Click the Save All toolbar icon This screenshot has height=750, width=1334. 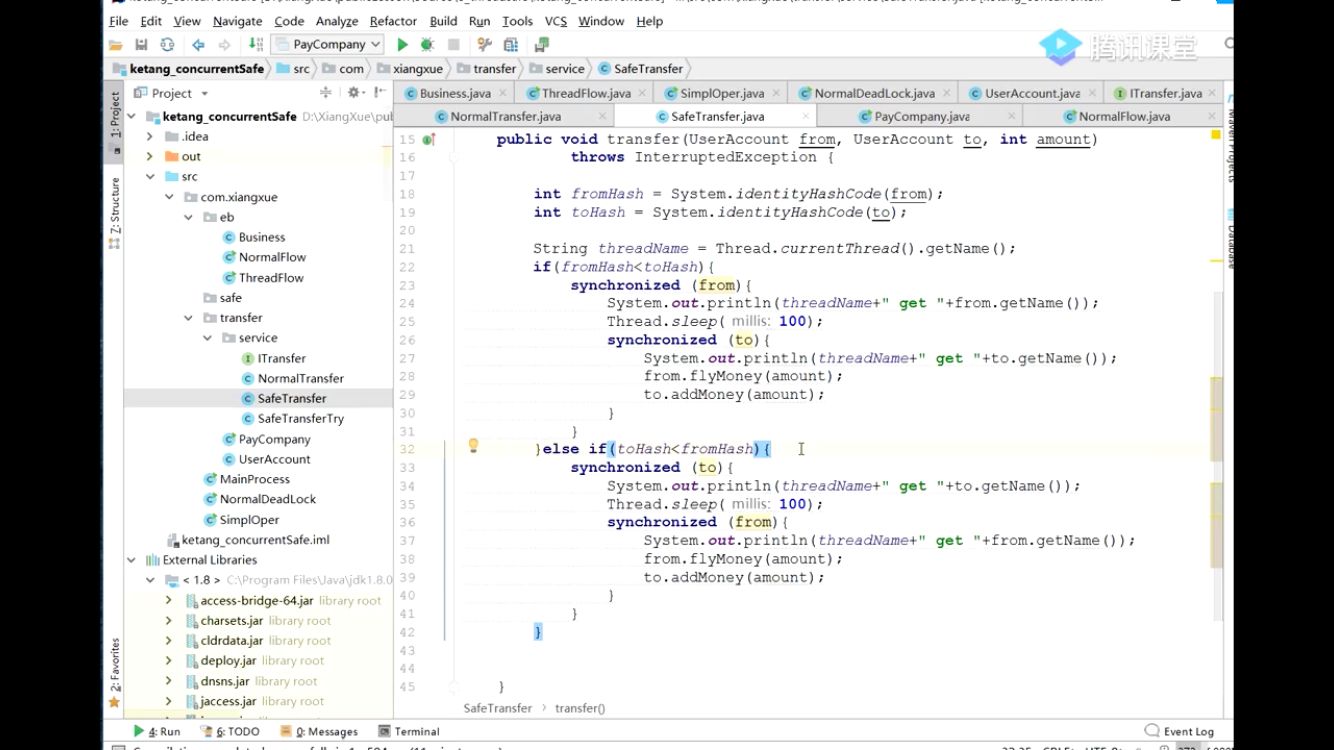[141, 44]
